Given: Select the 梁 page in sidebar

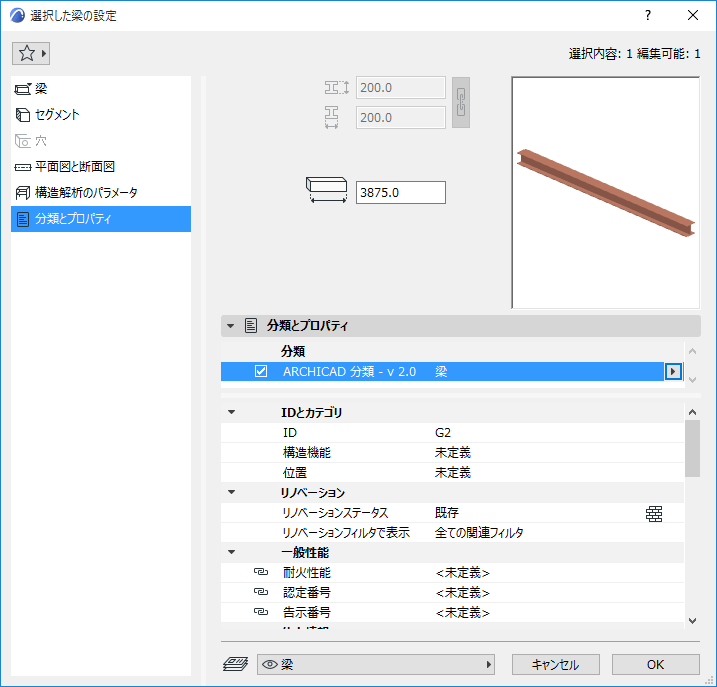Looking at the screenshot, I should click(x=101, y=89).
